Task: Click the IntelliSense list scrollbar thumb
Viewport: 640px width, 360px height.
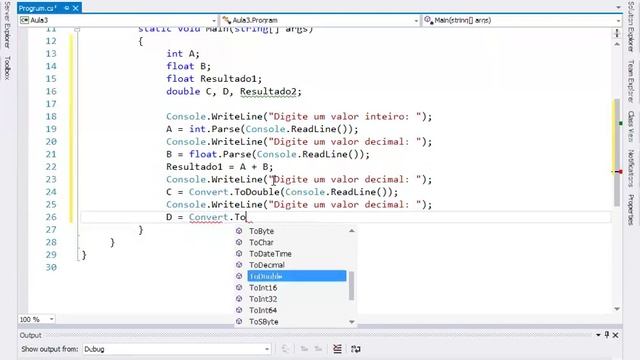Action: tap(351, 285)
